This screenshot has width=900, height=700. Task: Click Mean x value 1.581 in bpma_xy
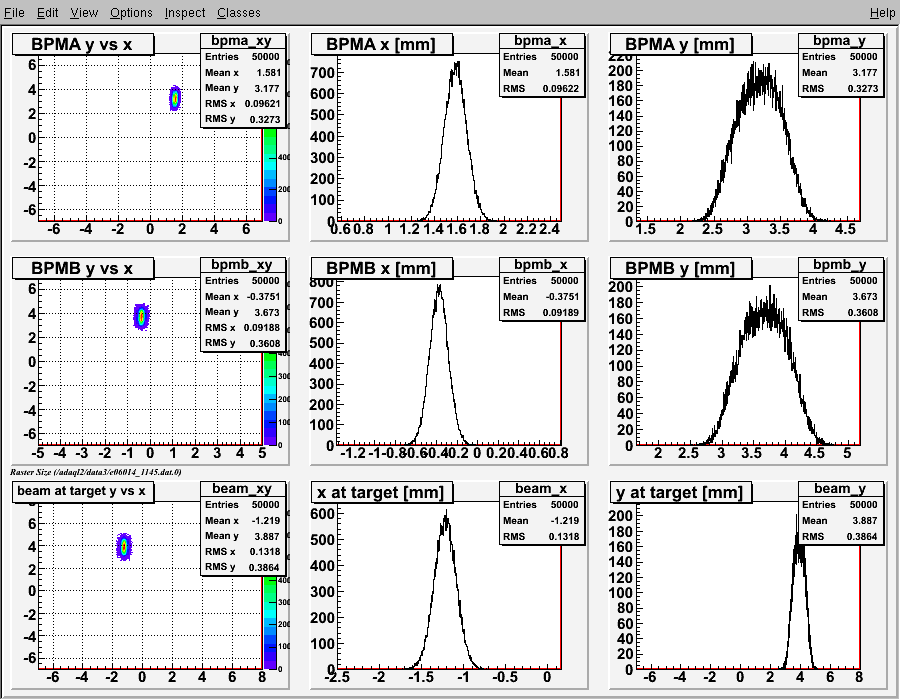click(x=269, y=73)
